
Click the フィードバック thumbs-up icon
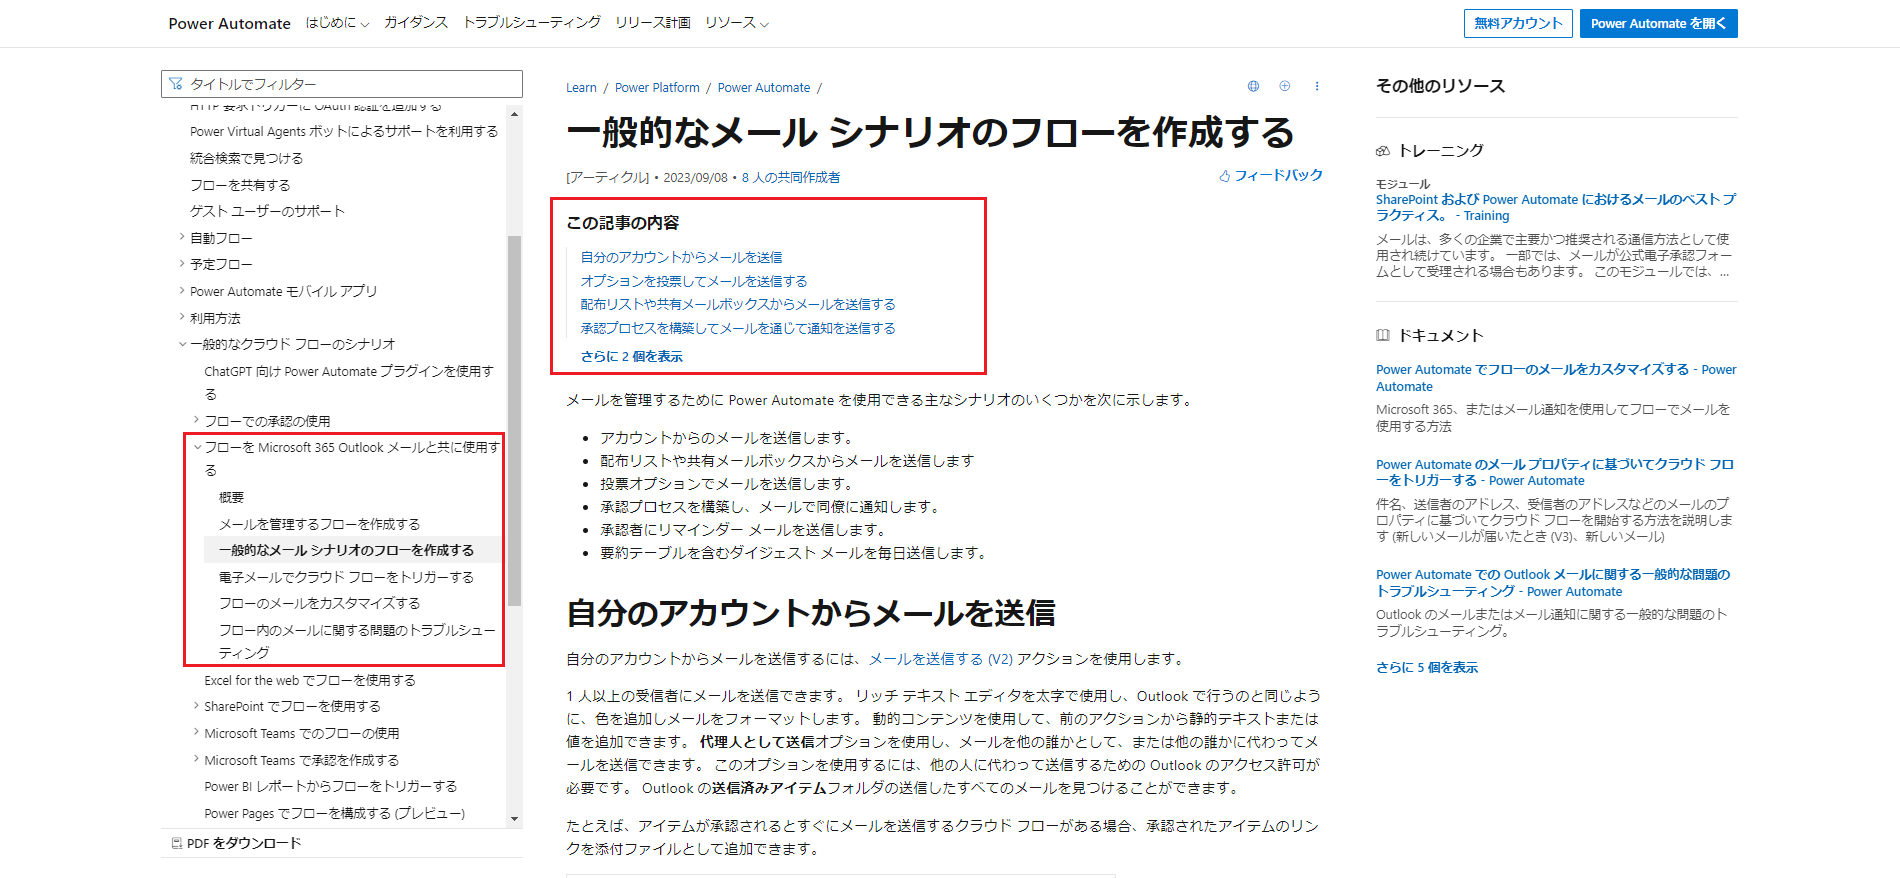click(1224, 176)
